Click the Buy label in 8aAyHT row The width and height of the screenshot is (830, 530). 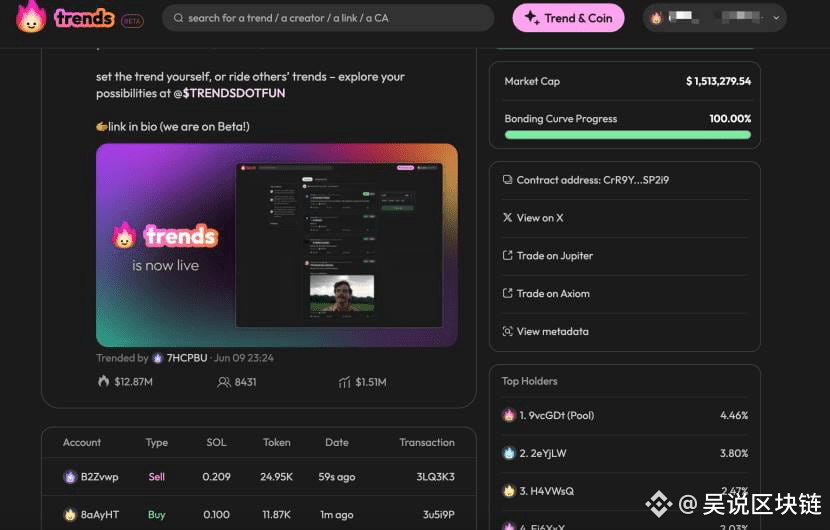[157, 515]
